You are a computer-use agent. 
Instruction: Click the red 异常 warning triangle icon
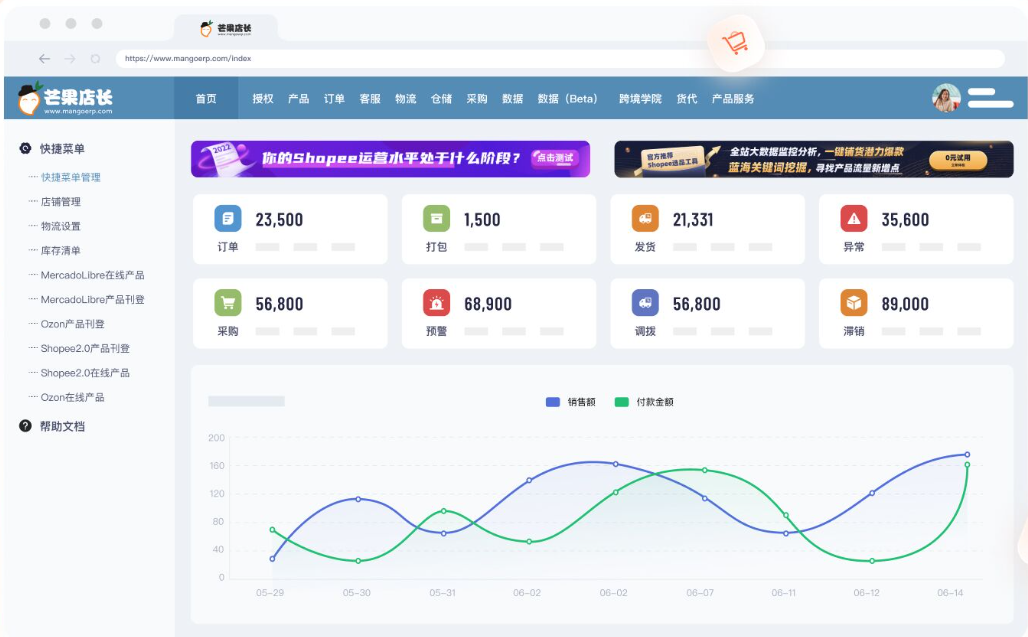pos(853,218)
